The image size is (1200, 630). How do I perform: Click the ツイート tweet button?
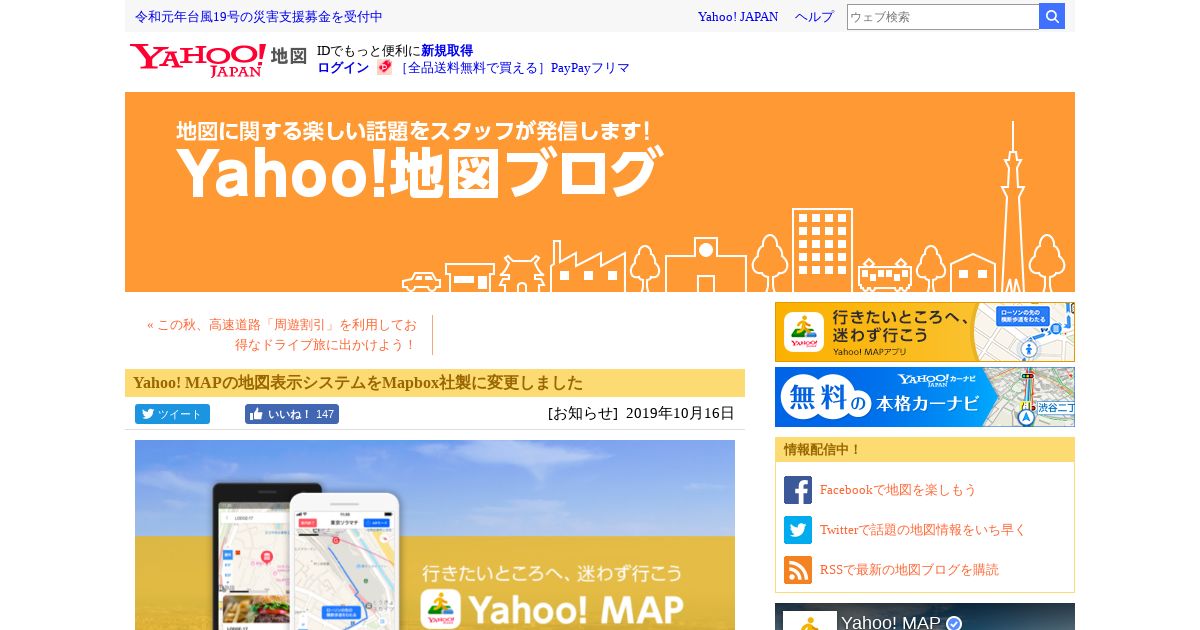(x=172, y=414)
